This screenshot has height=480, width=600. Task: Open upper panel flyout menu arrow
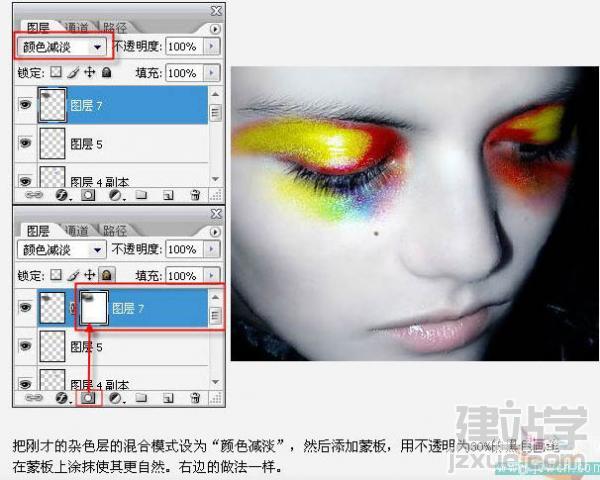click(x=215, y=29)
